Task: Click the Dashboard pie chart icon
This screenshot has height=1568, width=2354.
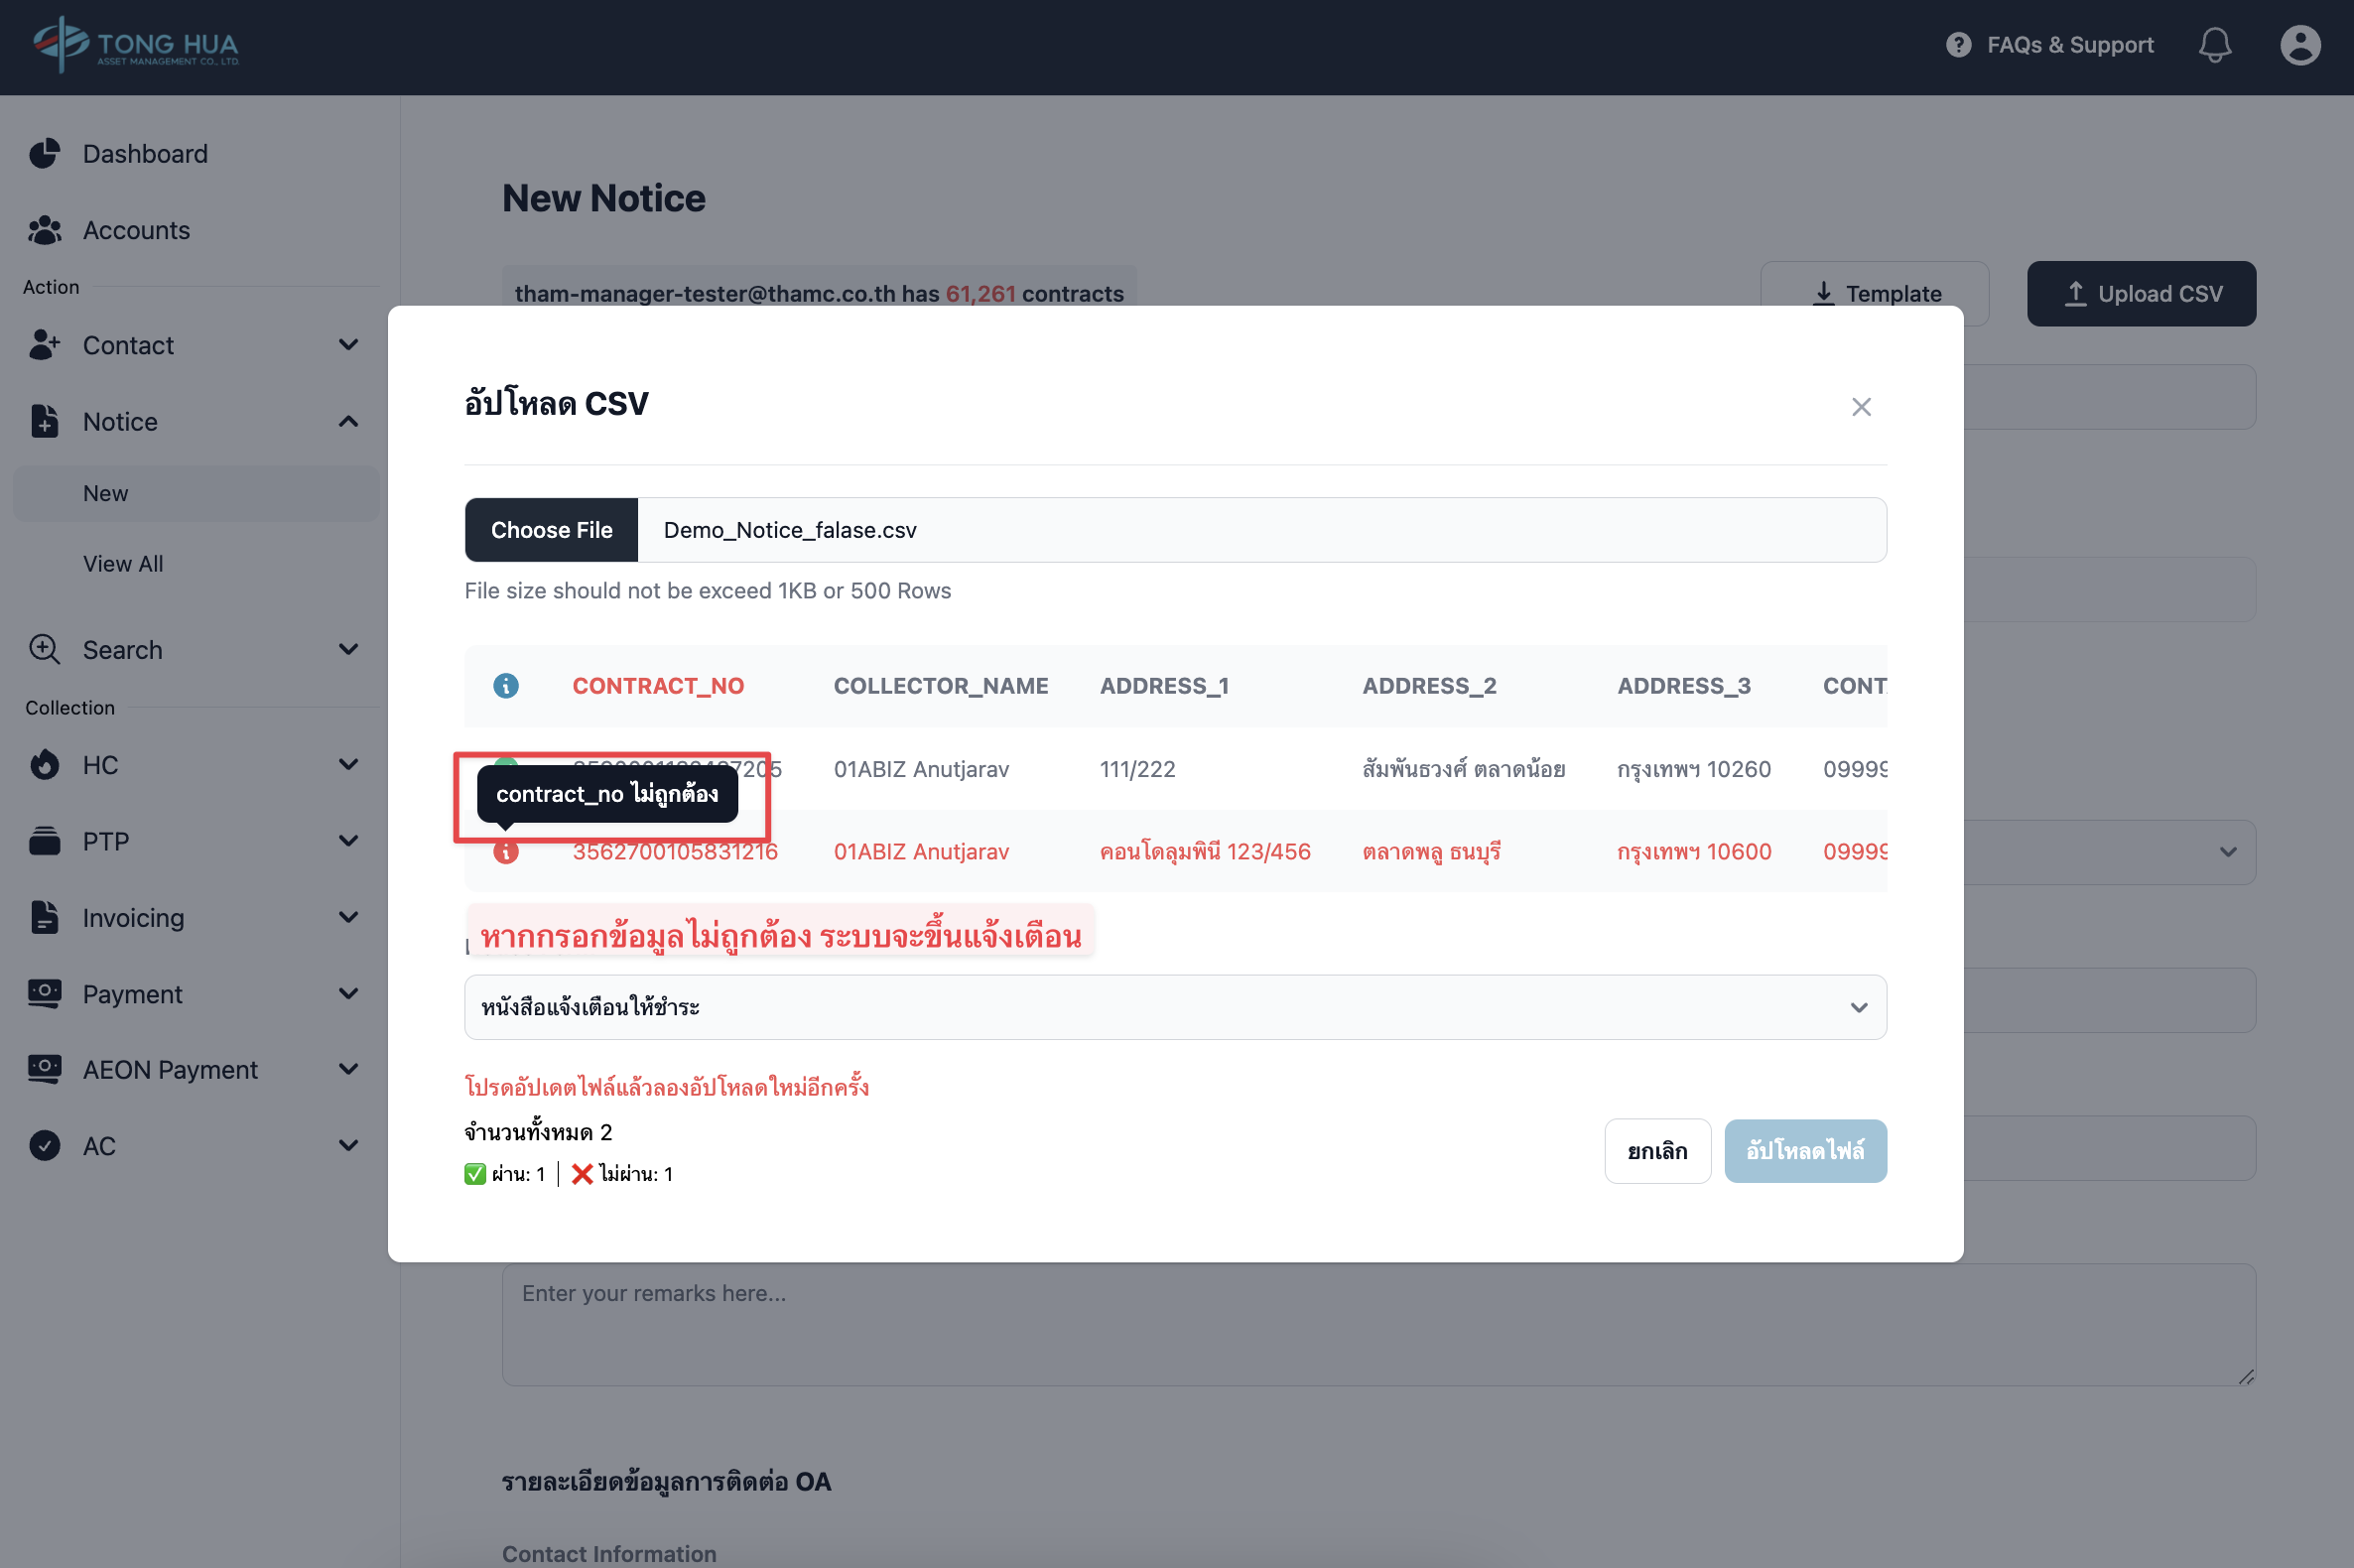Action: click(x=45, y=154)
